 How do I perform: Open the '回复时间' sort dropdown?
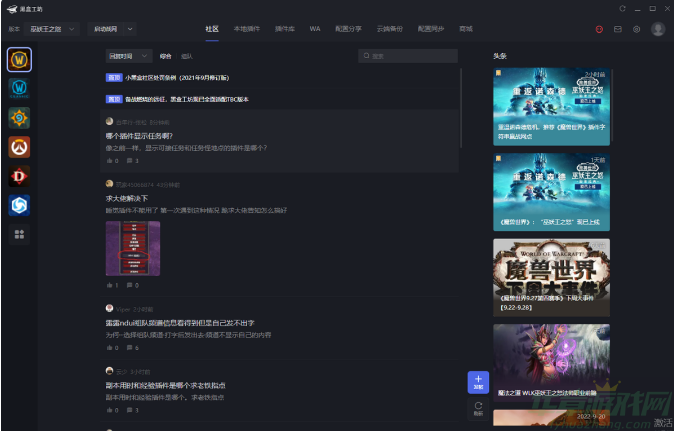(x=129, y=56)
